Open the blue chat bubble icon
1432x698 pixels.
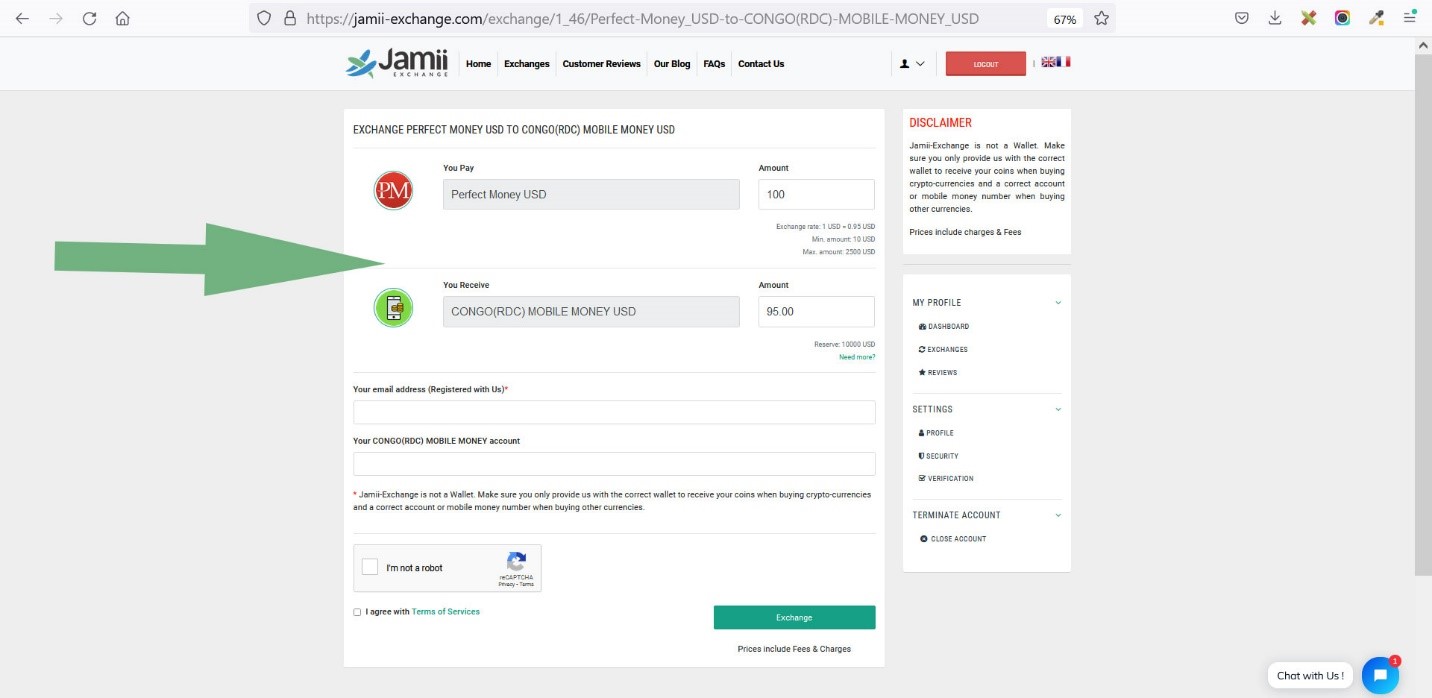[1380, 676]
